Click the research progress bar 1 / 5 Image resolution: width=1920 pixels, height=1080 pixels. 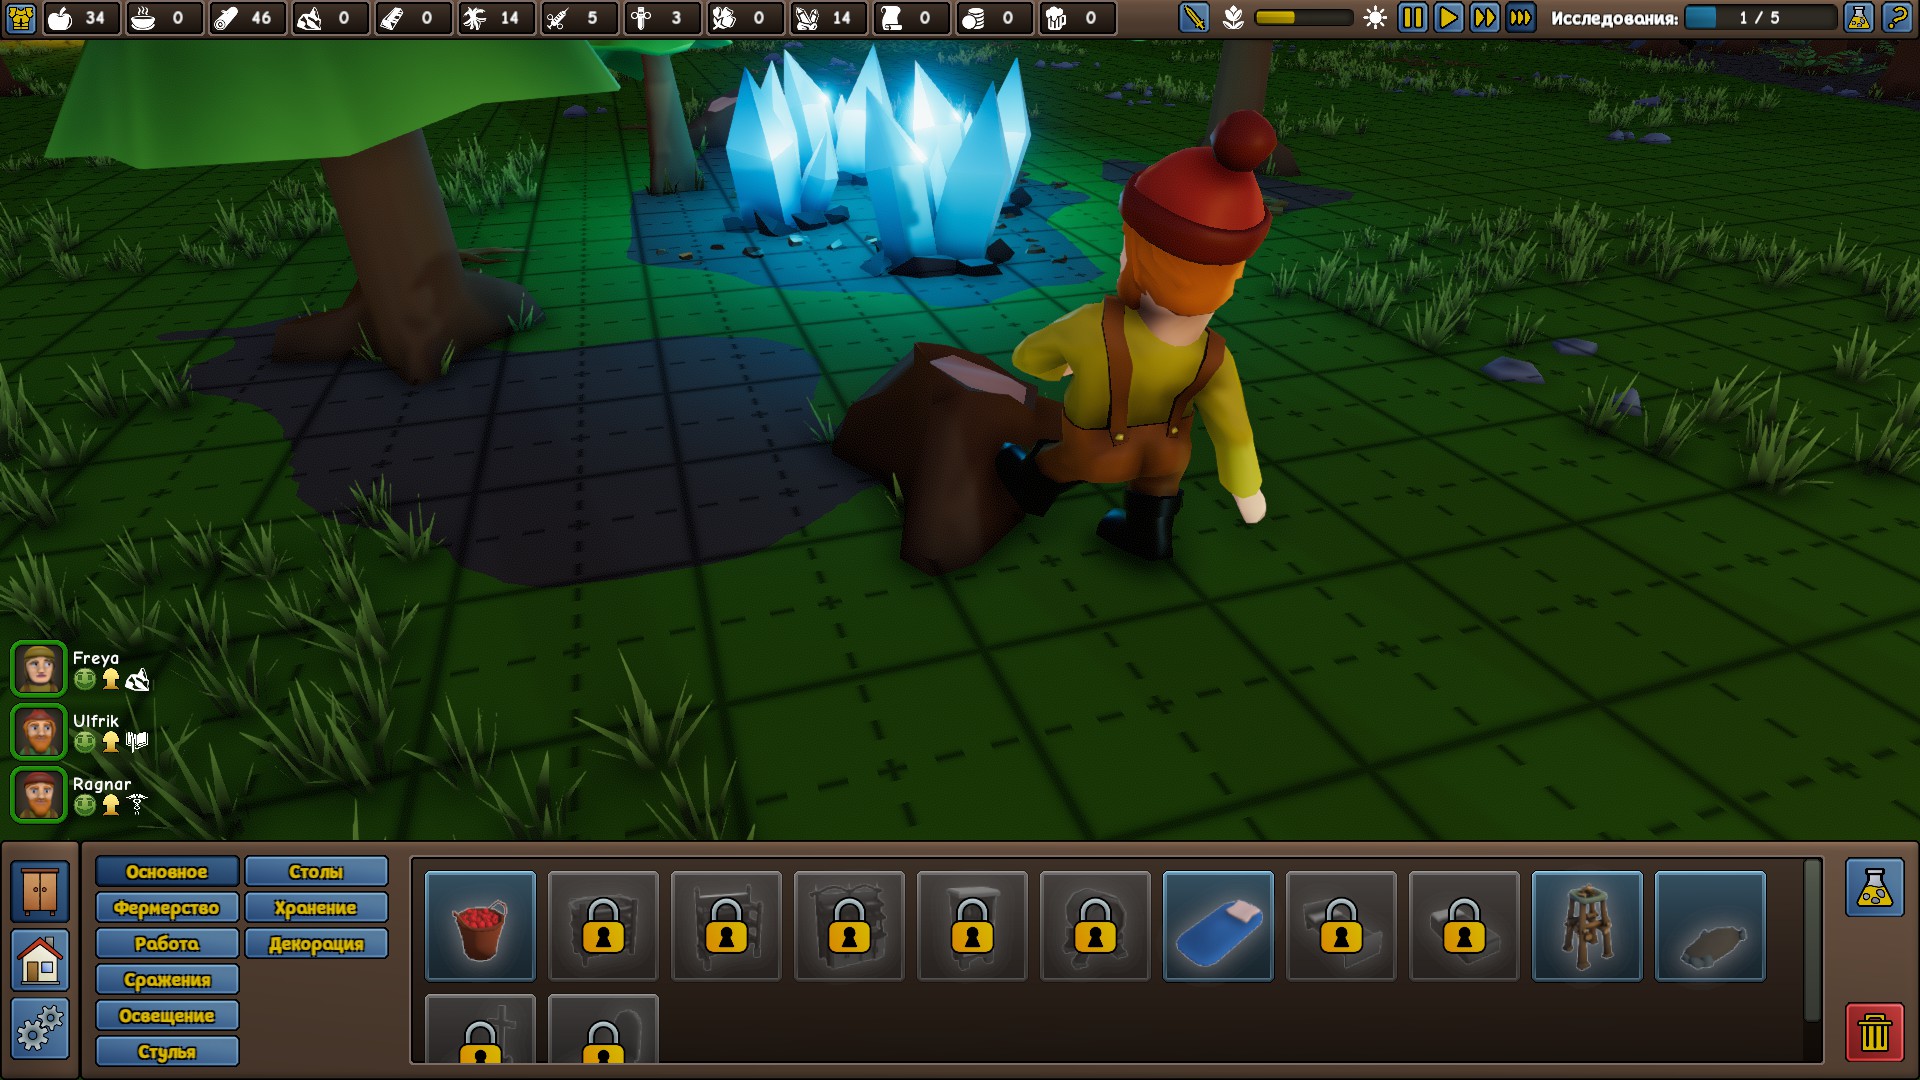[x=1759, y=18]
